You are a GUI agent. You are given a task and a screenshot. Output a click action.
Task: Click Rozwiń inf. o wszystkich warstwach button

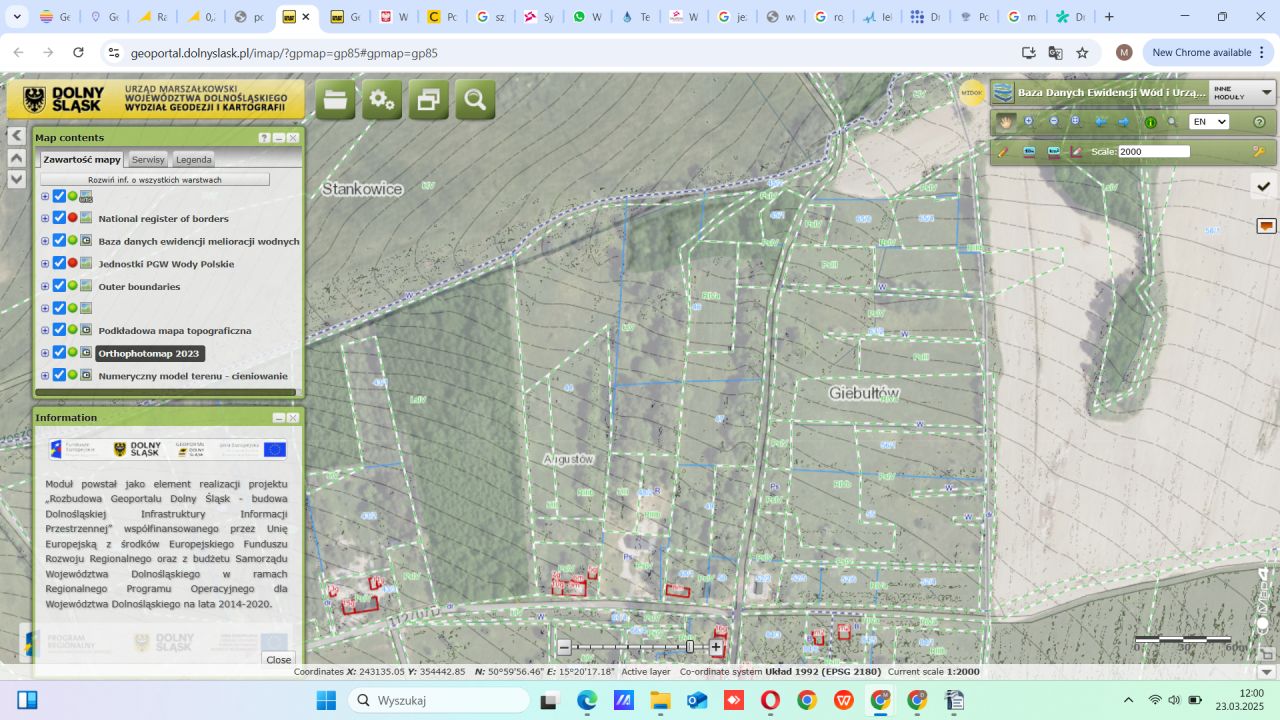155,180
